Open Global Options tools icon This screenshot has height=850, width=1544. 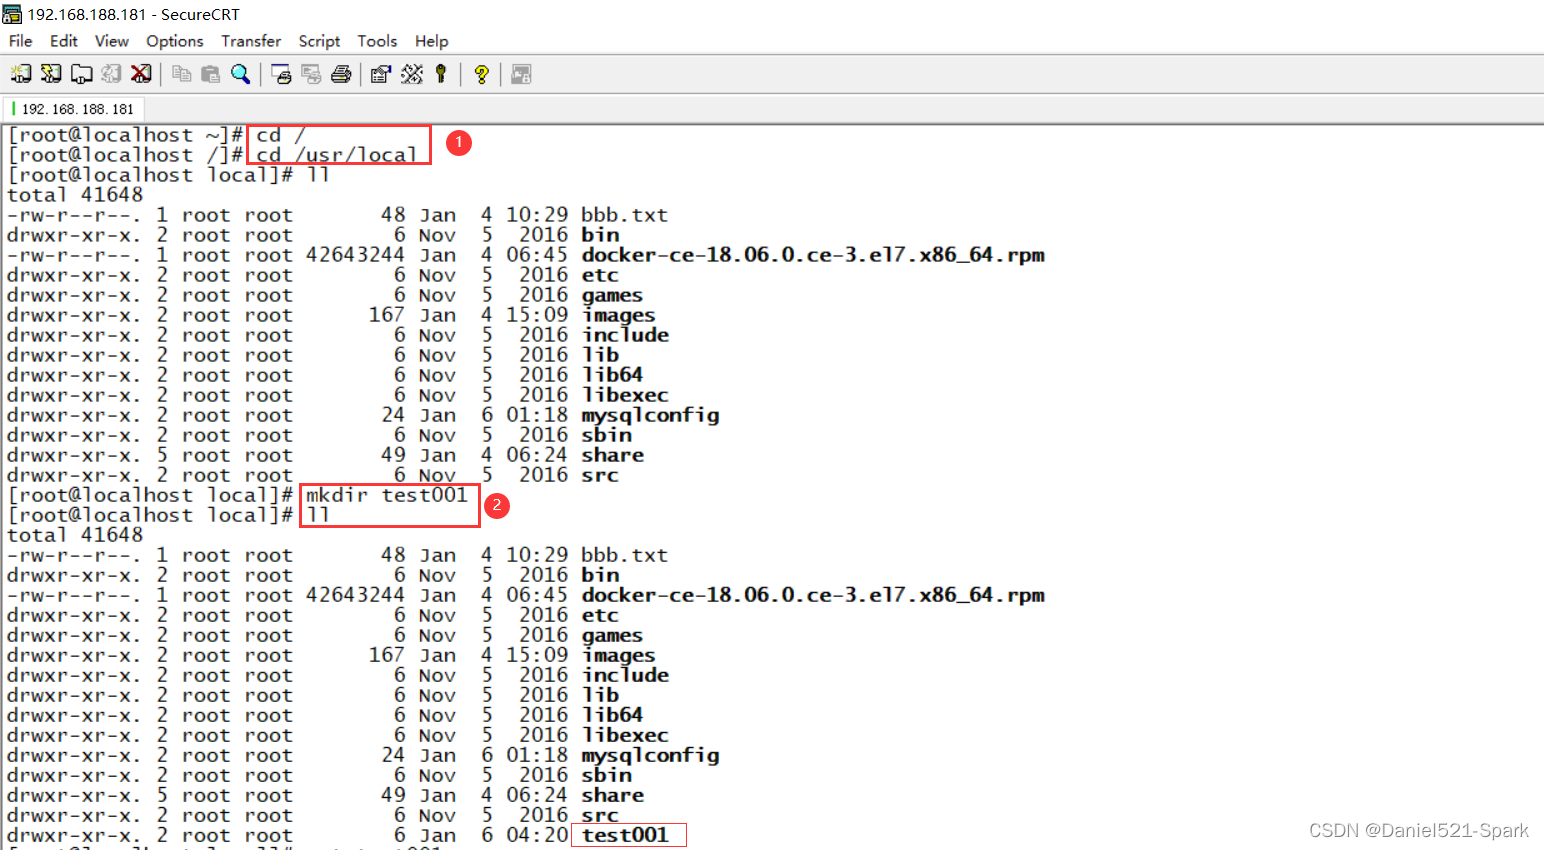pyautogui.click(x=411, y=74)
